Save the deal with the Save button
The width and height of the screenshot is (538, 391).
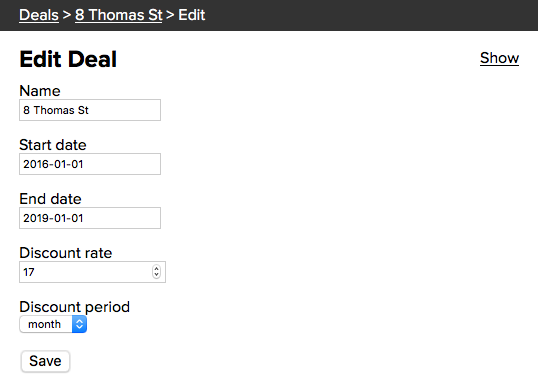(x=45, y=361)
